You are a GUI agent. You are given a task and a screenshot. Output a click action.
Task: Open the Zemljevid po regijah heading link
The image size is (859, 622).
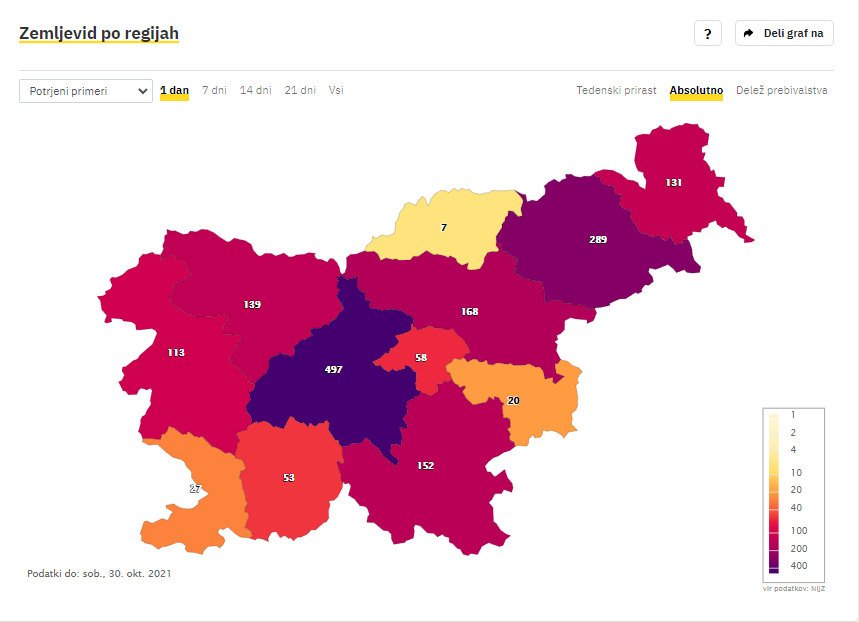click(x=99, y=33)
